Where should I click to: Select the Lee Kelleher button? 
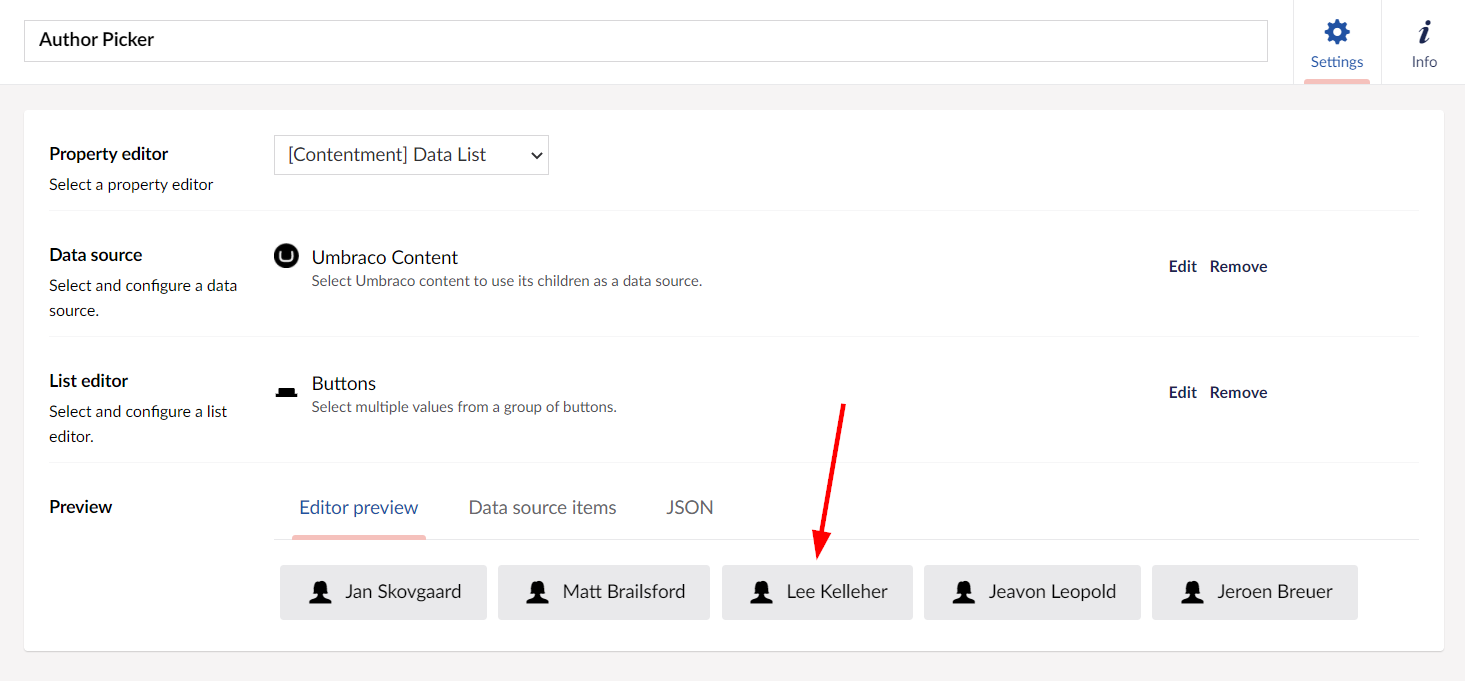[817, 592]
